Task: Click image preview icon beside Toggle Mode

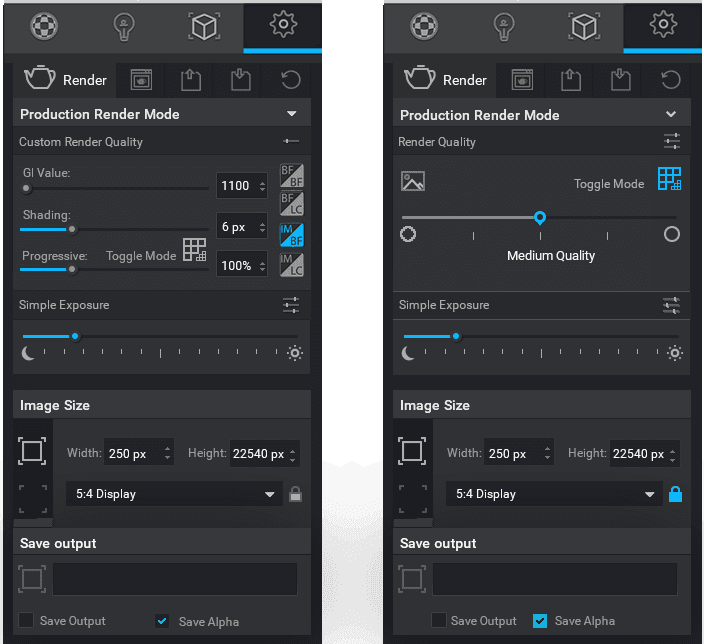Action: click(x=413, y=181)
